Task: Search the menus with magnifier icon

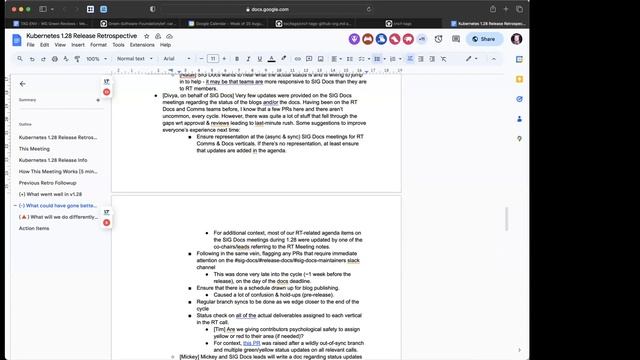Action: (20, 59)
